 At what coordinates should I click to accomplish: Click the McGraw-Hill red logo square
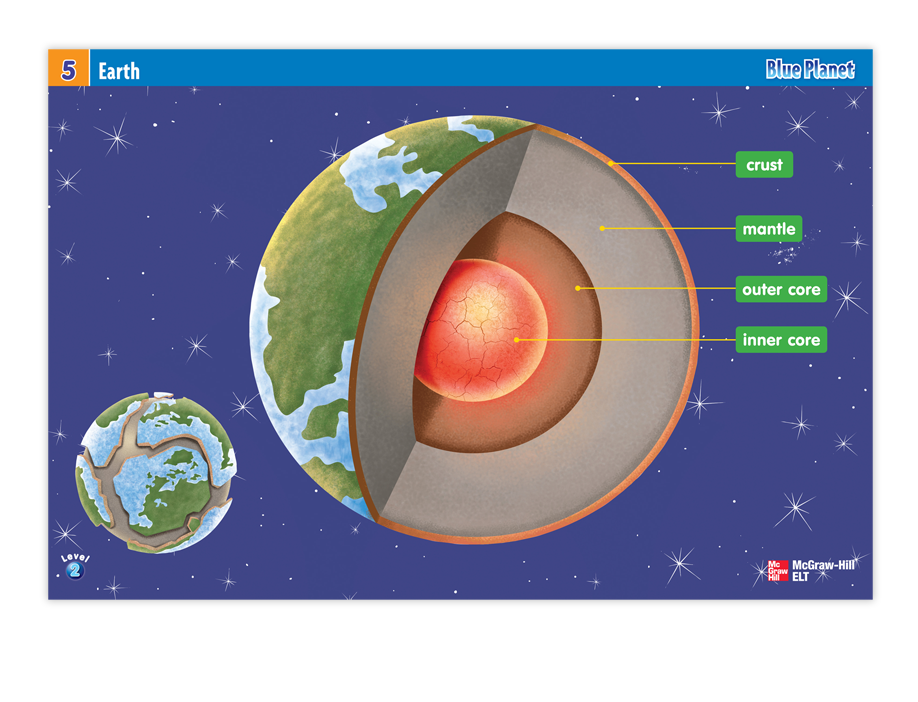(x=777, y=570)
